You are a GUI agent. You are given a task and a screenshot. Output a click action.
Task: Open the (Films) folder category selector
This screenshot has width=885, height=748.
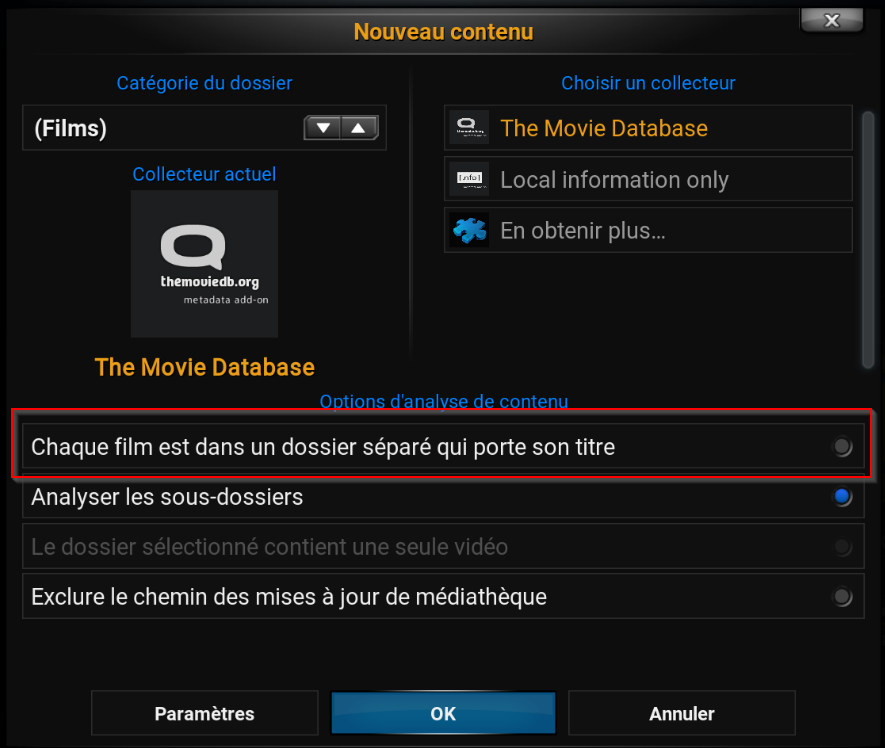(x=204, y=128)
